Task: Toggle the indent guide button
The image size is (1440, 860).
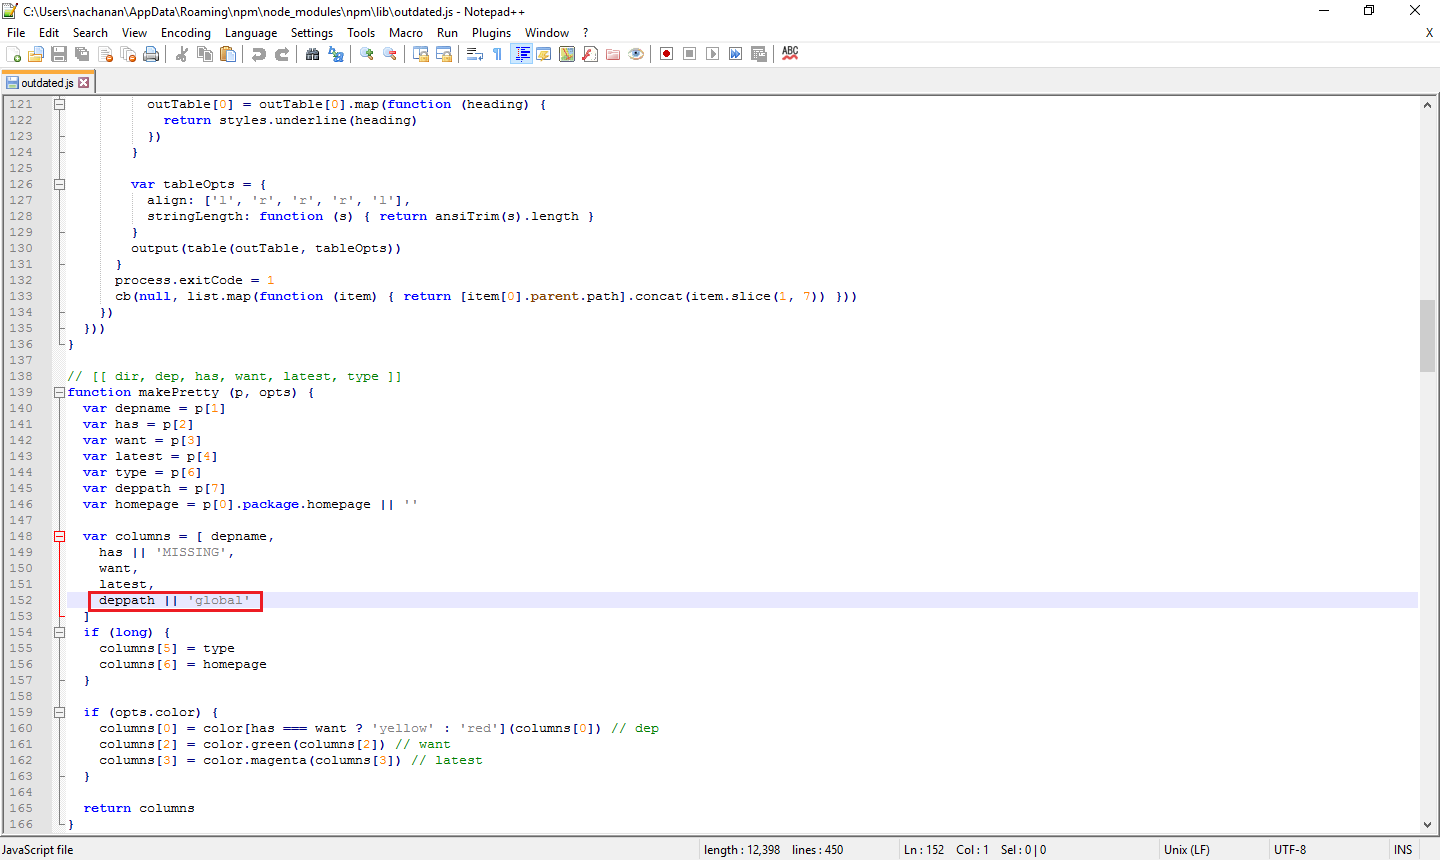Action: tap(521, 54)
